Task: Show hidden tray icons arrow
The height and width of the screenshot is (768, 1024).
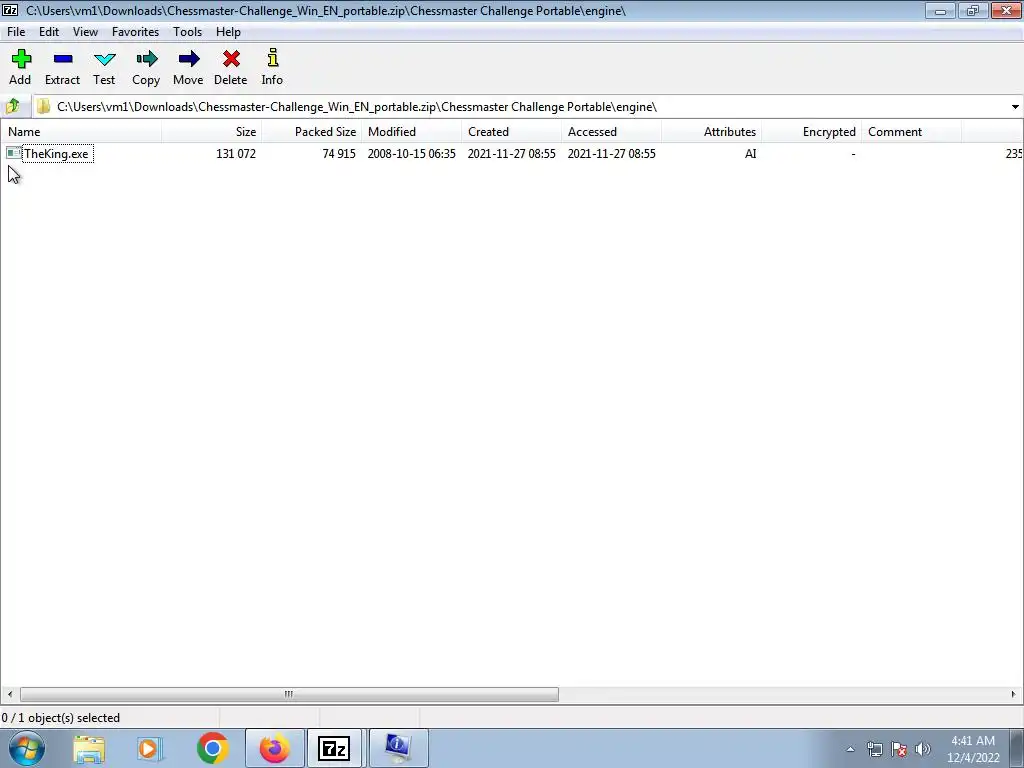Action: (x=850, y=749)
